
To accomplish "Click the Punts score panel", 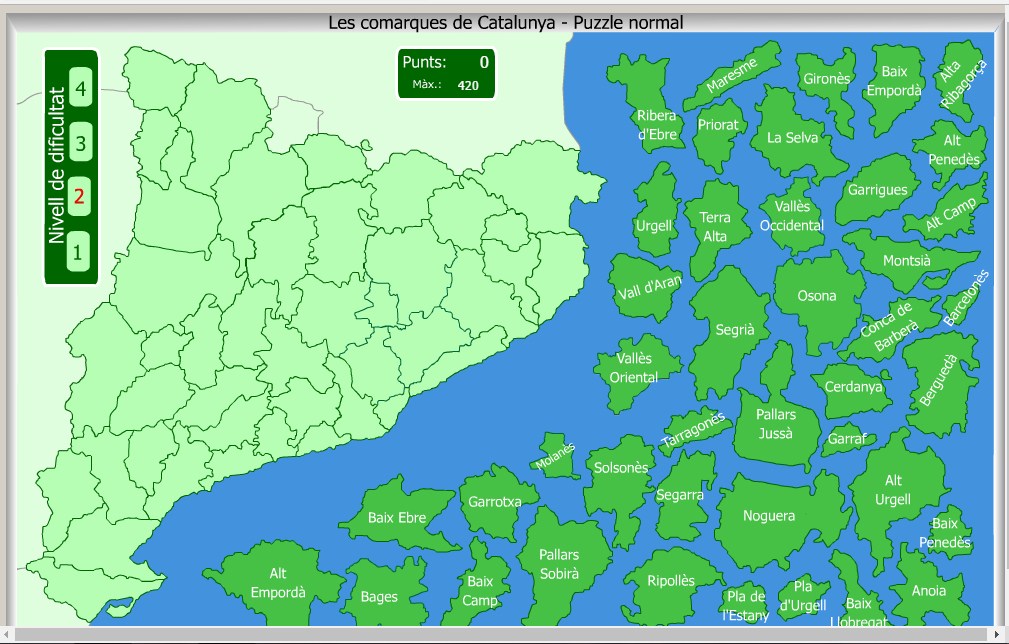I will click(446, 74).
